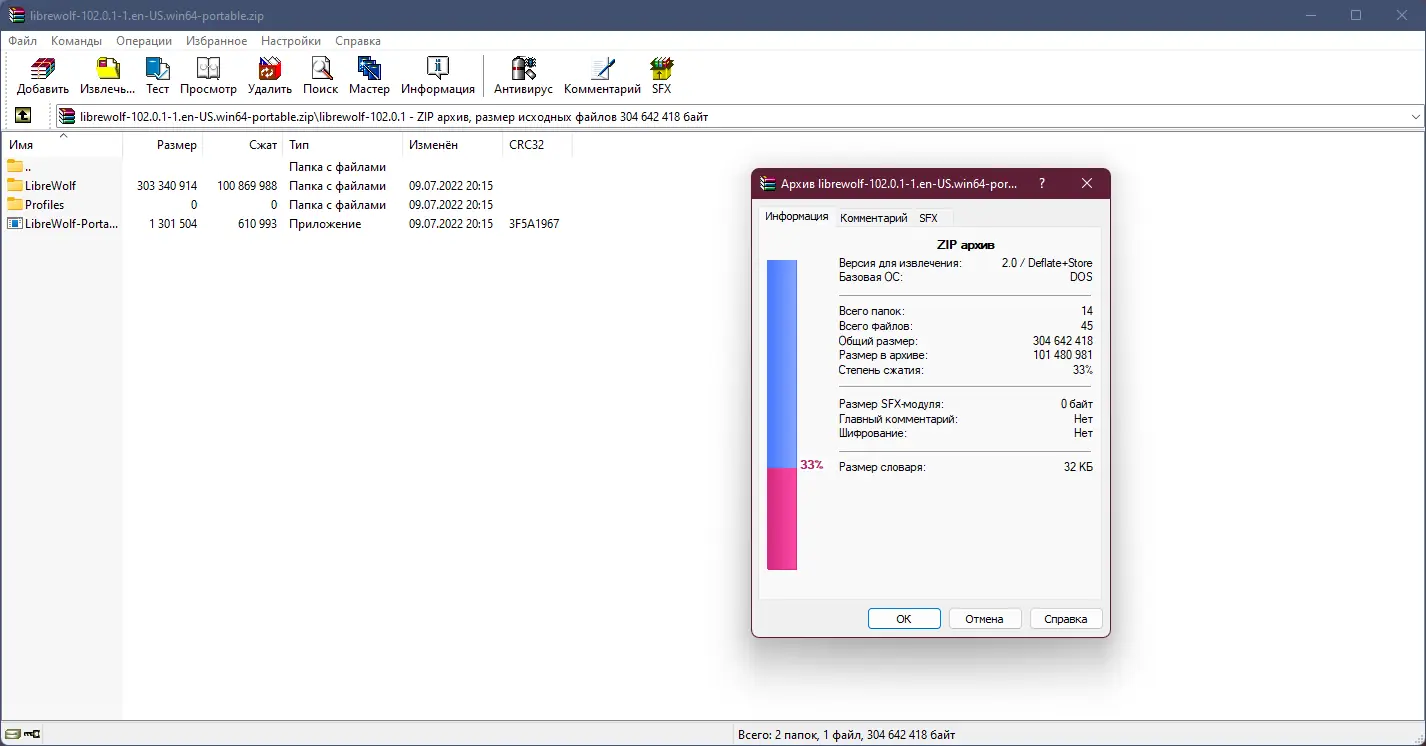
Task: Click the SFX toolbar icon
Action: [661, 68]
